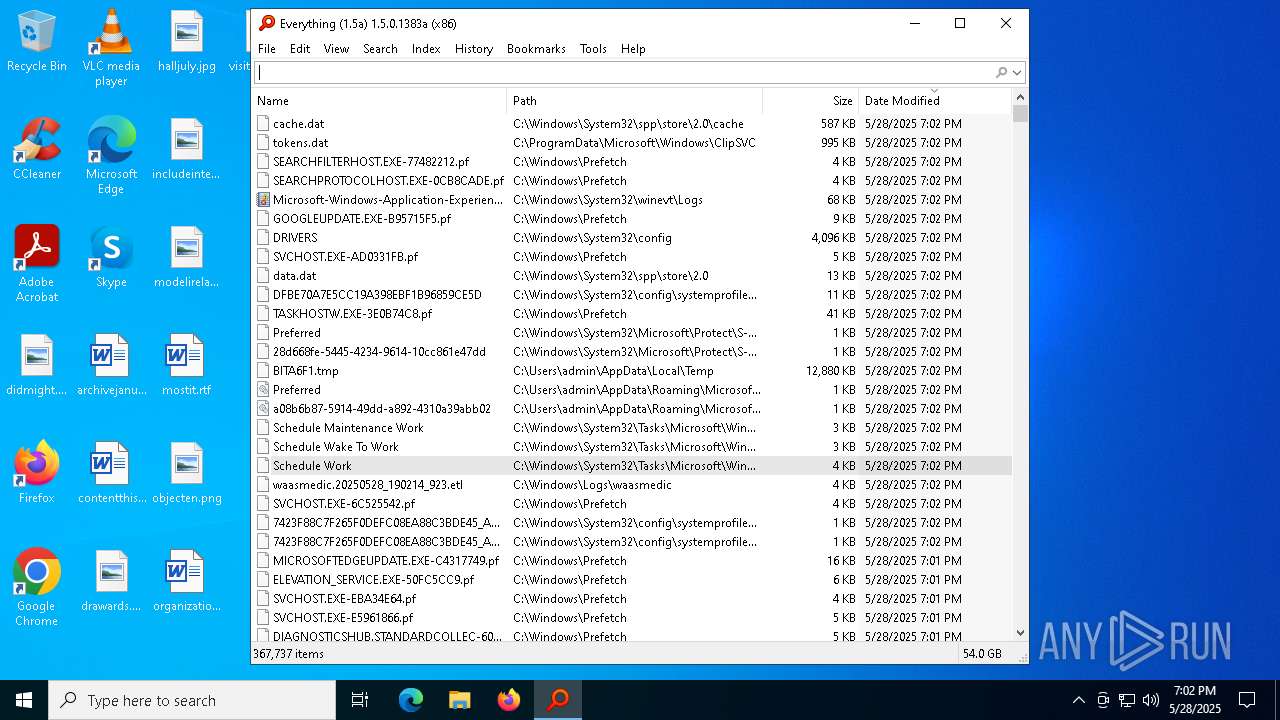Open the File menu
Viewport: 1280px width, 720px height.
pos(267,48)
